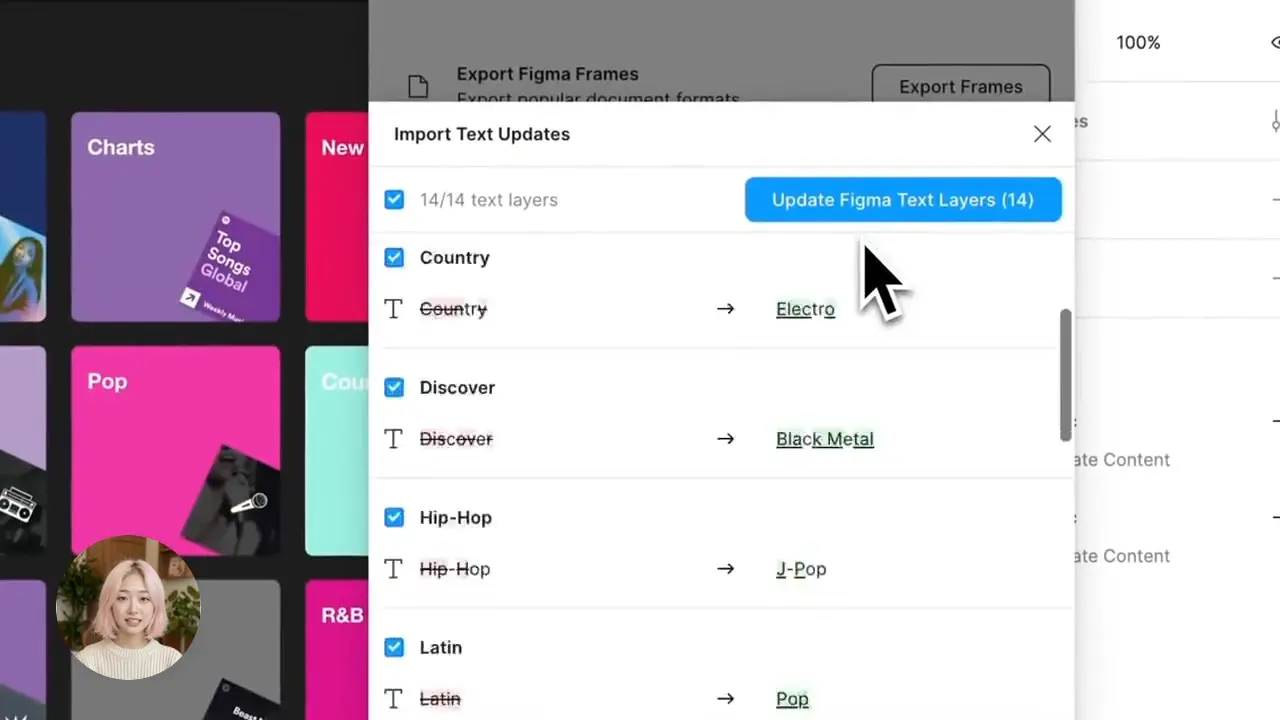Disable the "Latin" layer checkbox

click(x=394, y=647)
